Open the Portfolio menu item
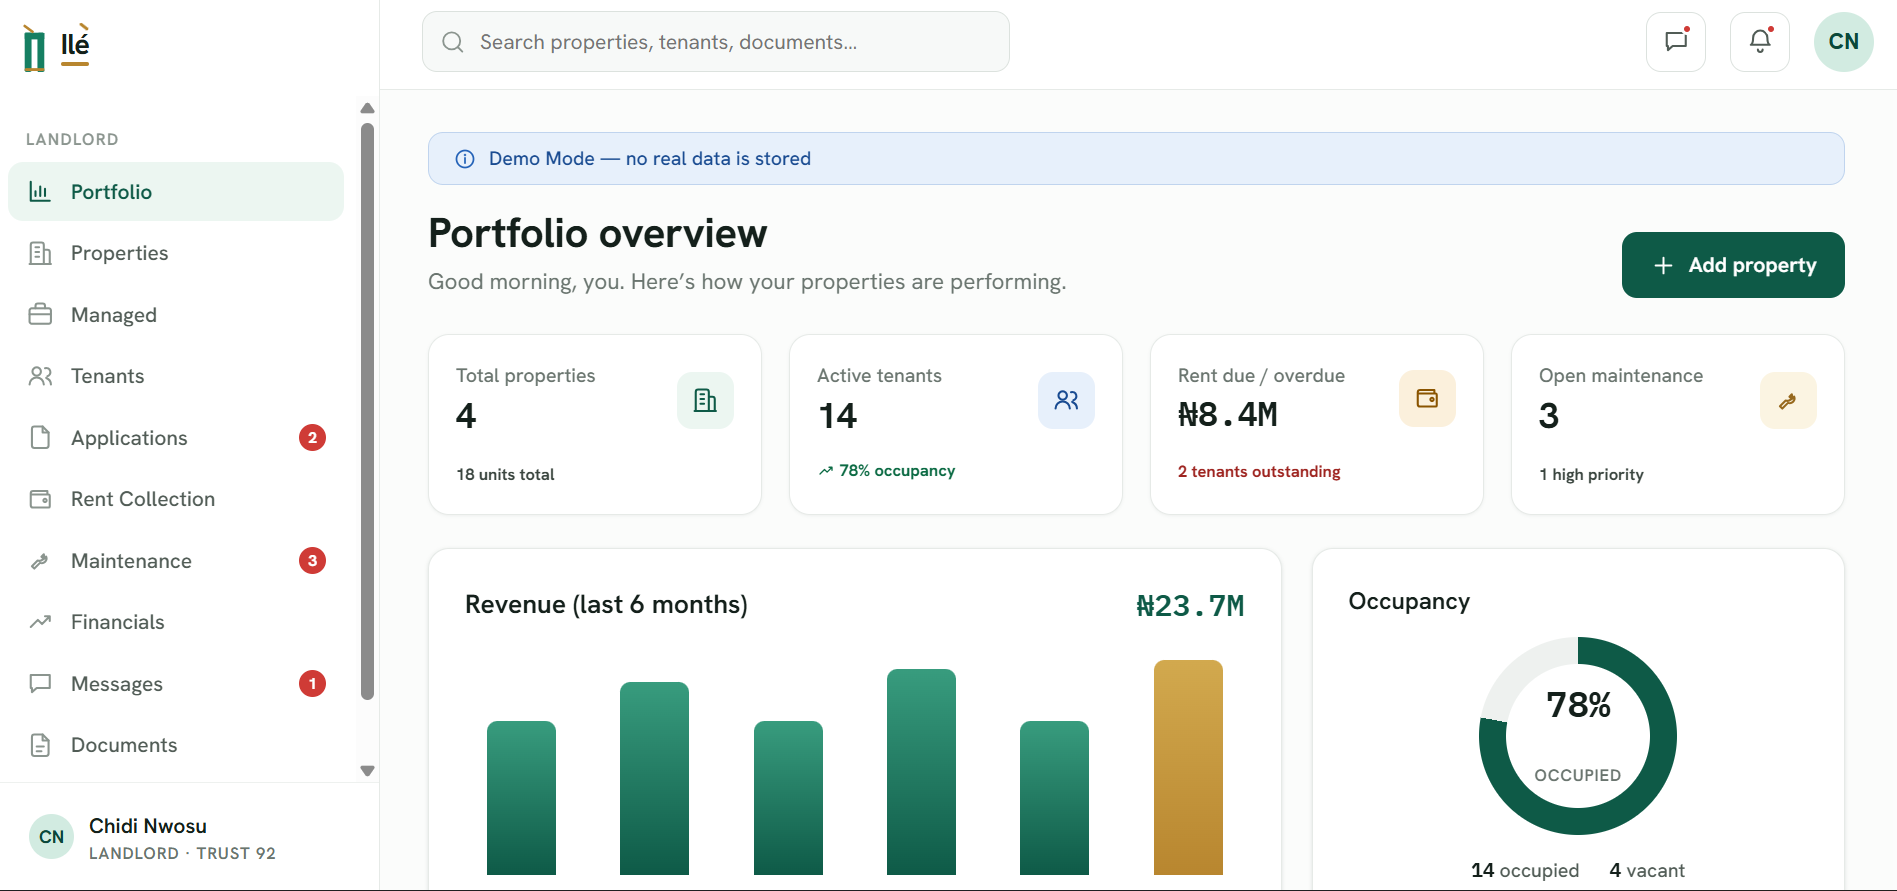This screenshot has width=1897, height=891. tap(176, 191)
